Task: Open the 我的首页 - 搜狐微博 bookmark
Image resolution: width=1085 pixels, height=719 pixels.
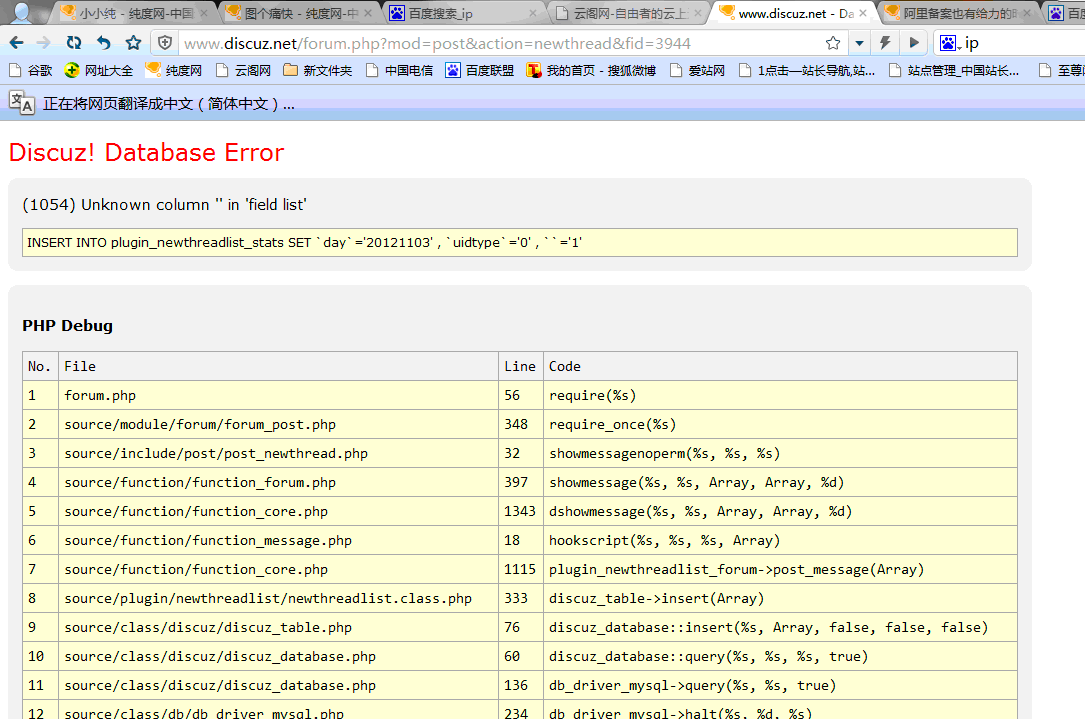Action: (x=591, y=71)
